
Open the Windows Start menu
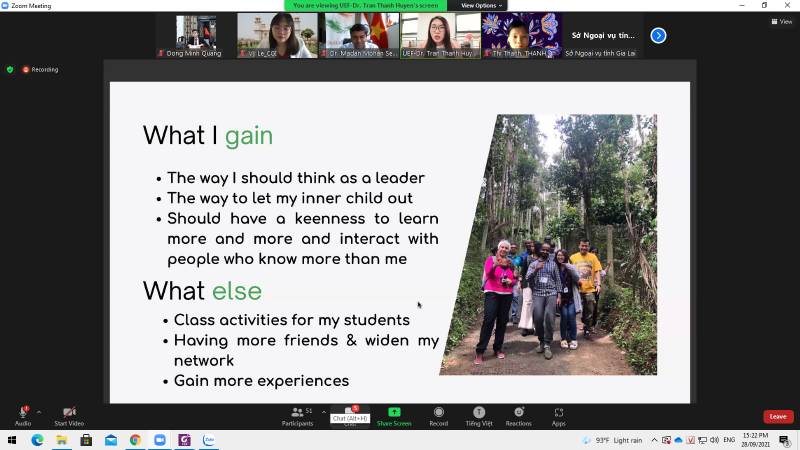click(x=12, y=440)
